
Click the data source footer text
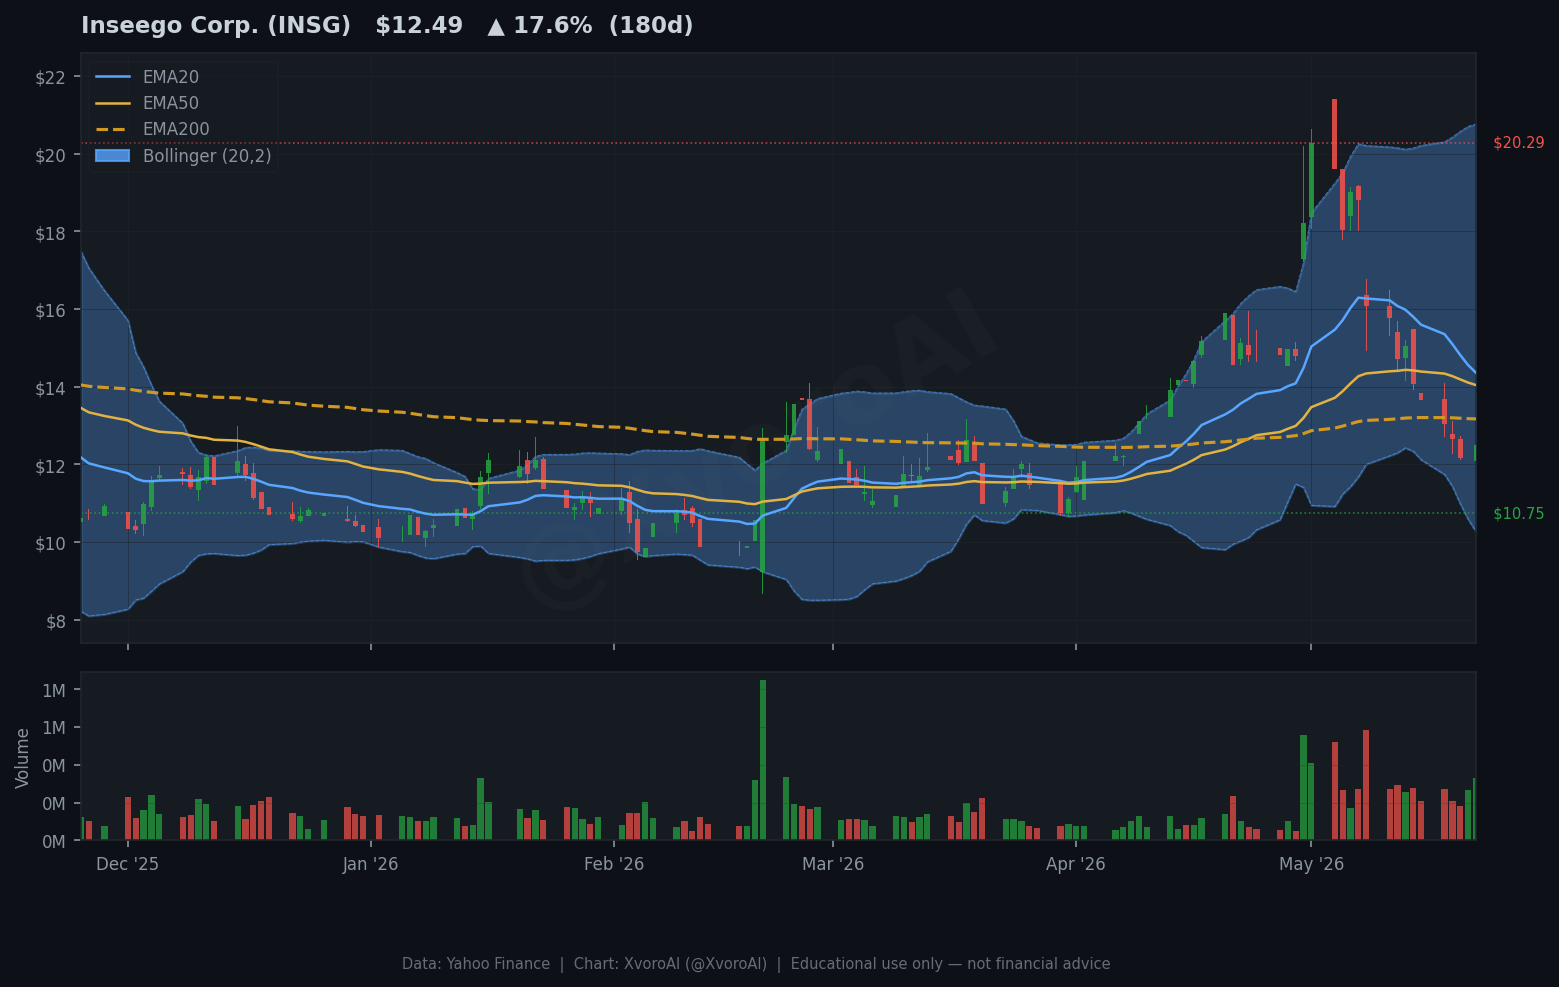click(756, 964)
